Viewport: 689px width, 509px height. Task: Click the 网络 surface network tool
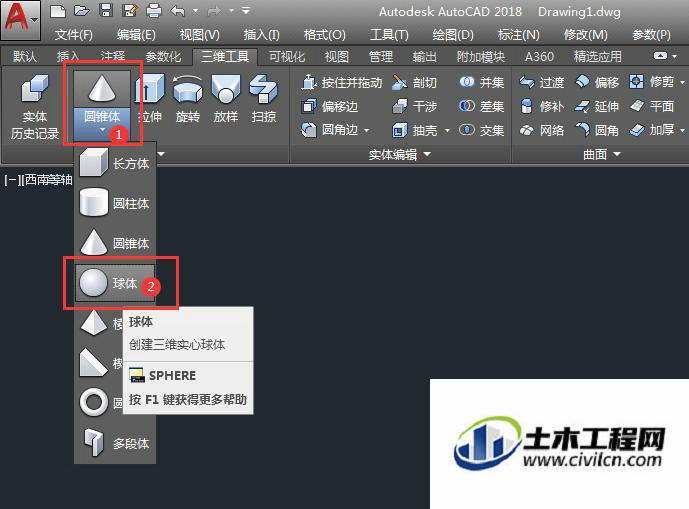541,130
